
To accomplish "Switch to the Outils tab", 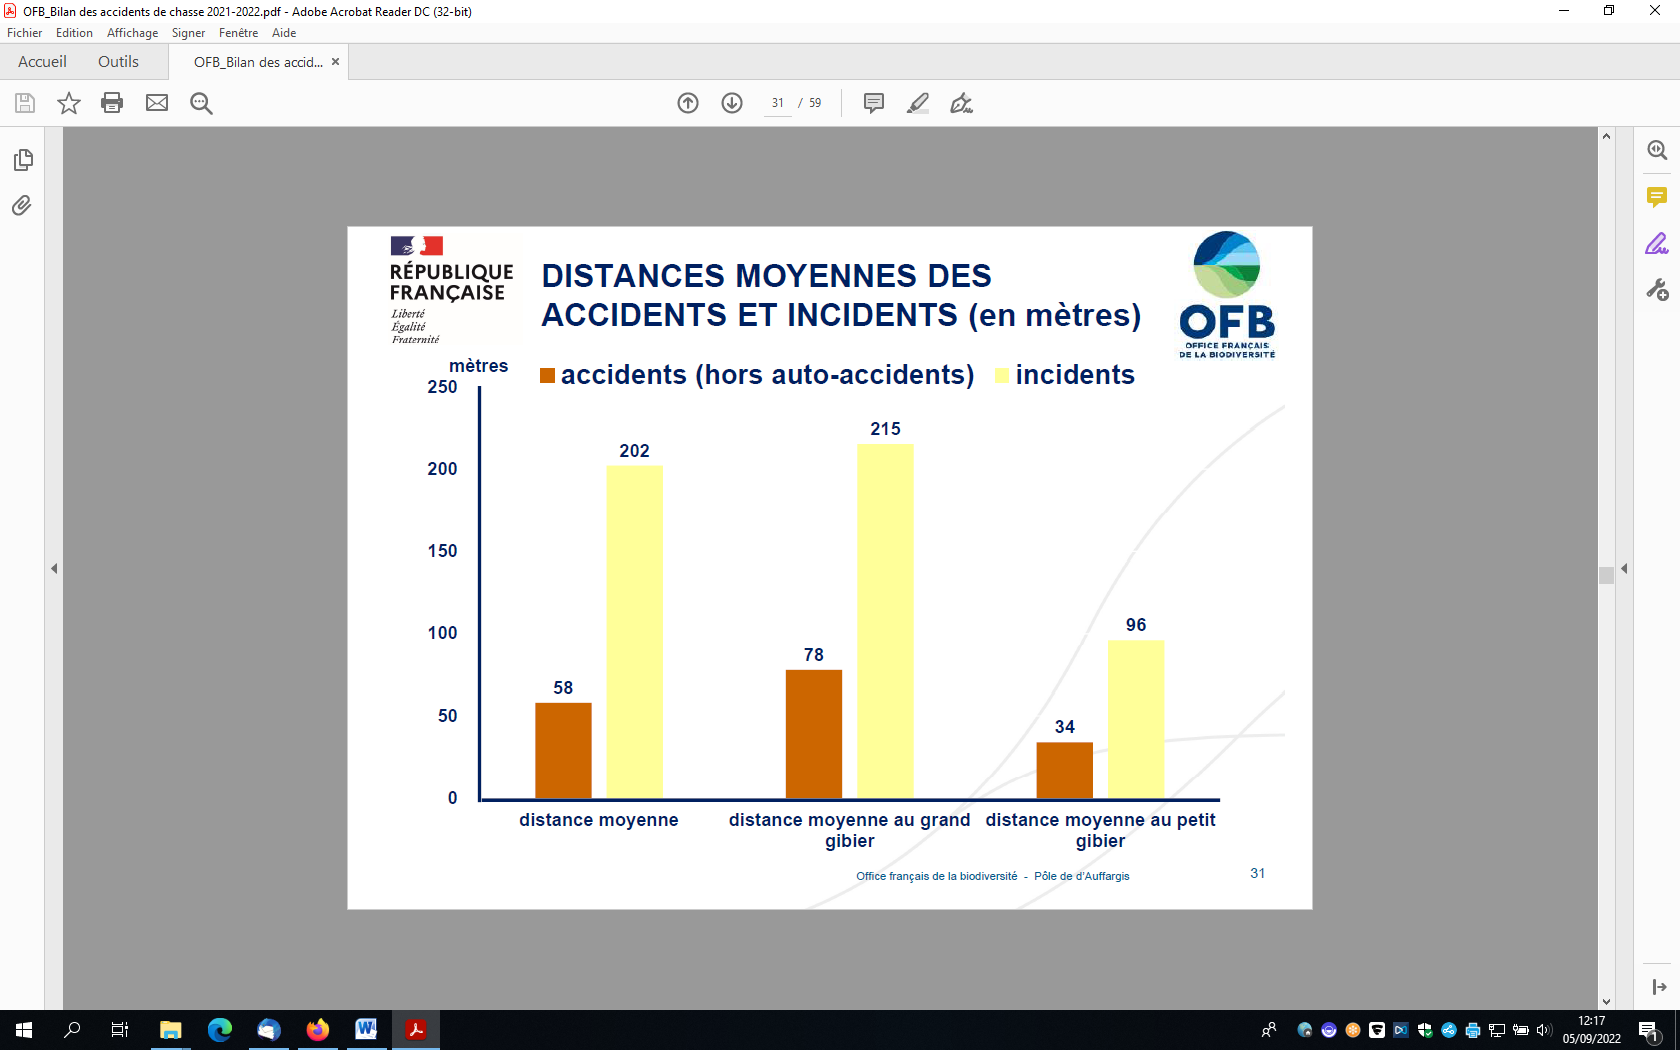I will click(118, 62).
